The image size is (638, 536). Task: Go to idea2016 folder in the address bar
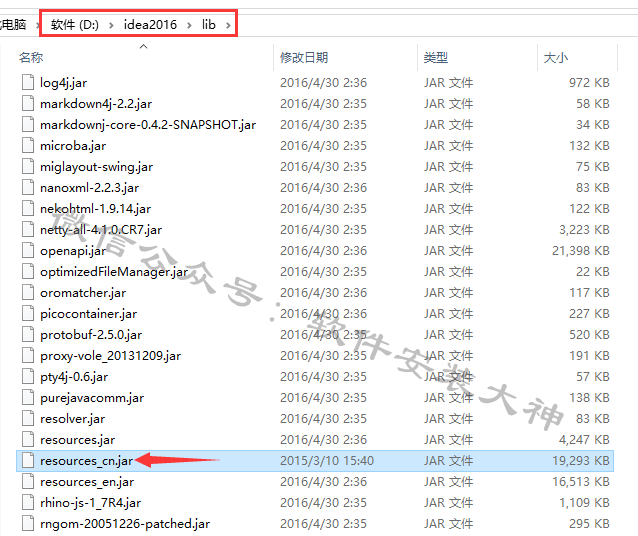[150, 25]
